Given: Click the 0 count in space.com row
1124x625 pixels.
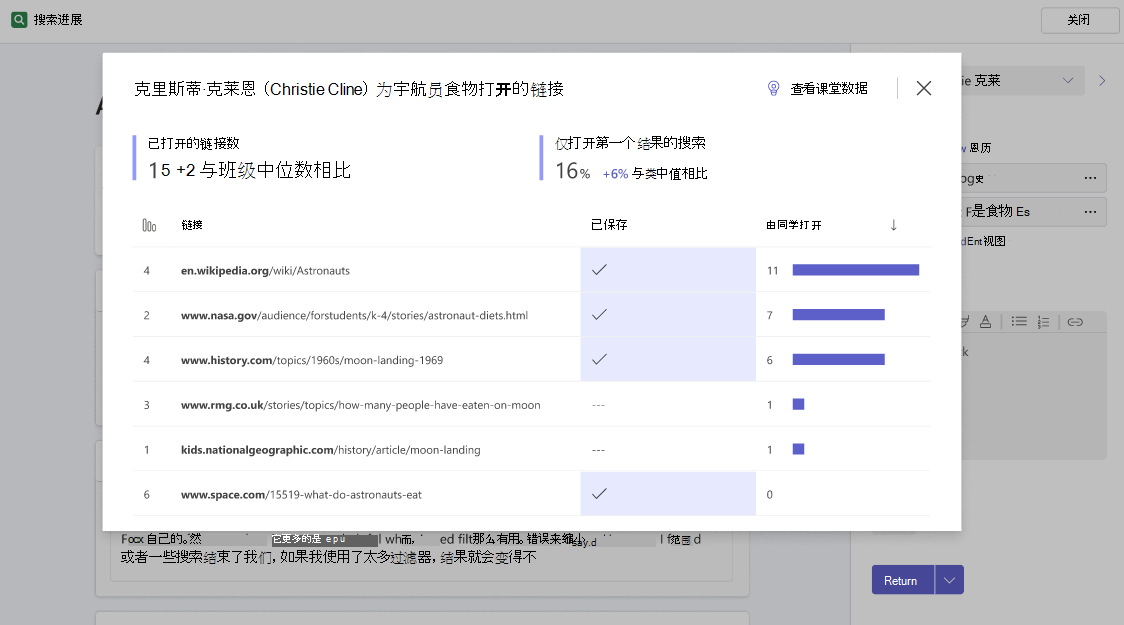Looking at the screenshot, I should (x=769, y=495).
